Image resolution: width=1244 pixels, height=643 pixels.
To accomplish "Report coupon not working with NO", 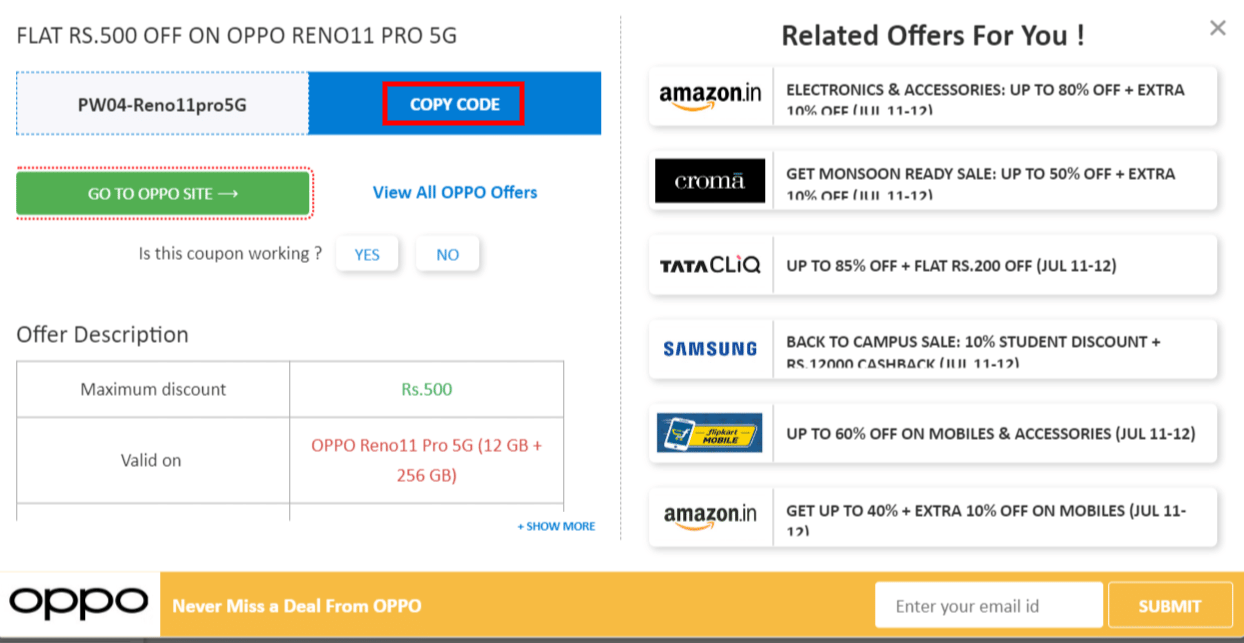I will (447, 253).
